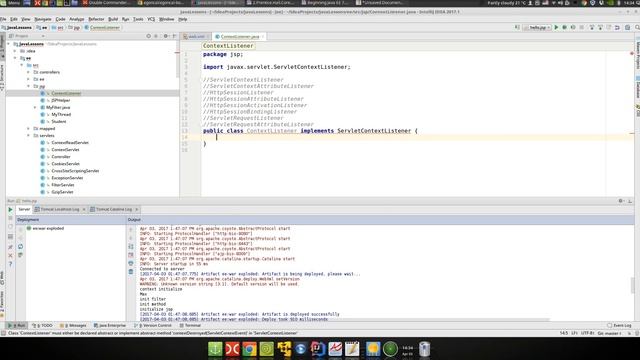Switch to the Tomcat Localhost Log tab
Image resolution: width=640 pixels, height=360 pixels.
point(60,209)
